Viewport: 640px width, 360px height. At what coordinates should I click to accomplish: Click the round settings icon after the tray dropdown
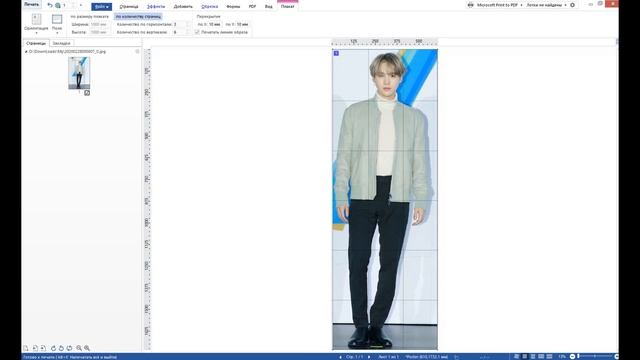tap(572, 5)
